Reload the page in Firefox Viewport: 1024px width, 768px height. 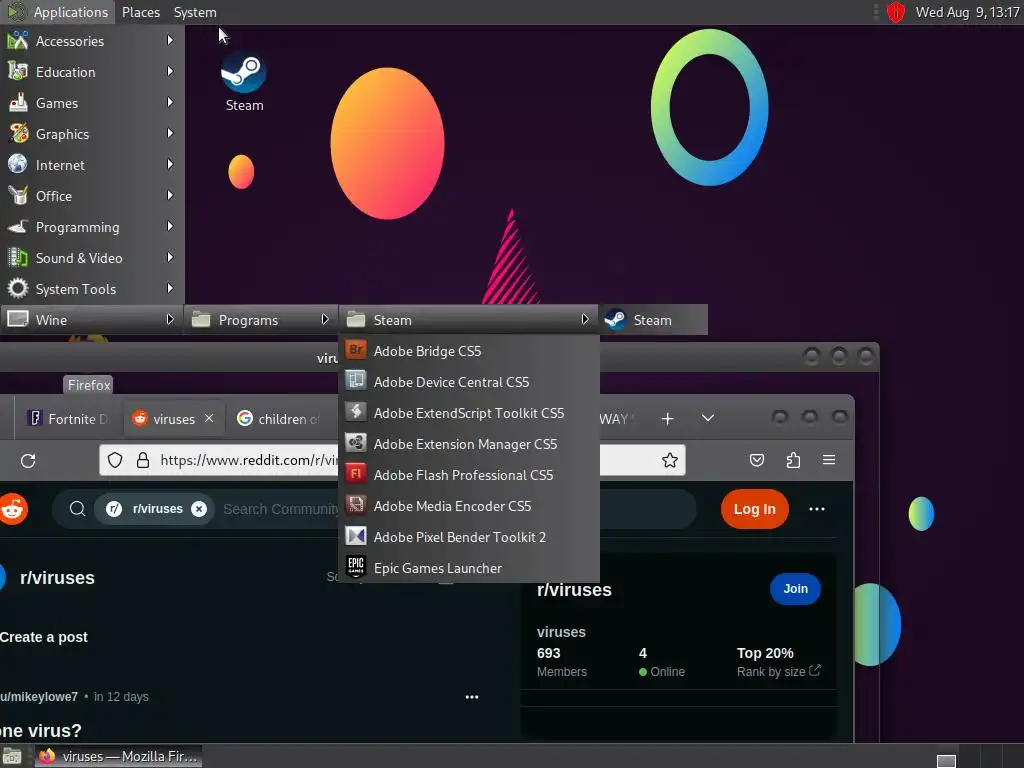coord(28,460)
